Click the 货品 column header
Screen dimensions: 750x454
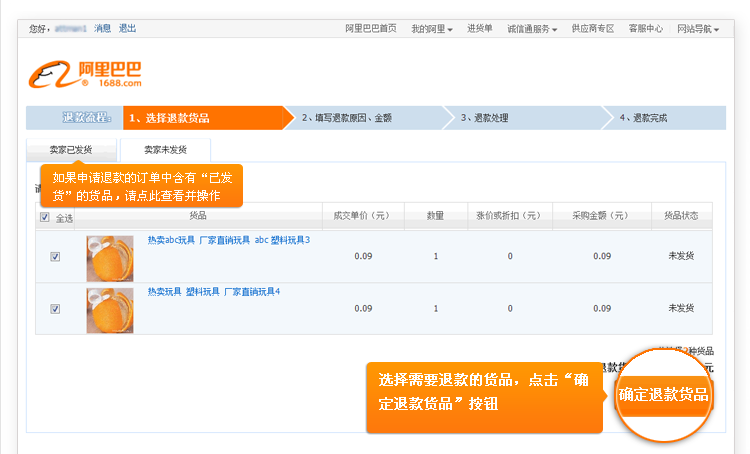click(198, 216)
